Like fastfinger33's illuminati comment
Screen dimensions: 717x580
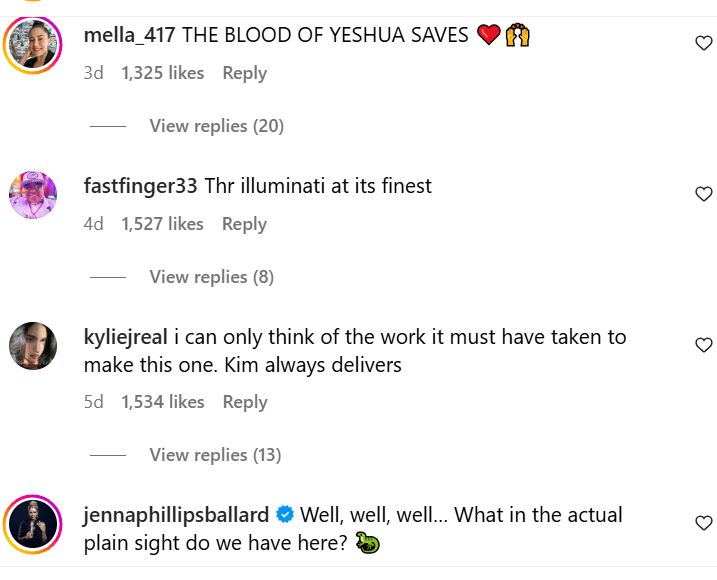coord(703,194)
